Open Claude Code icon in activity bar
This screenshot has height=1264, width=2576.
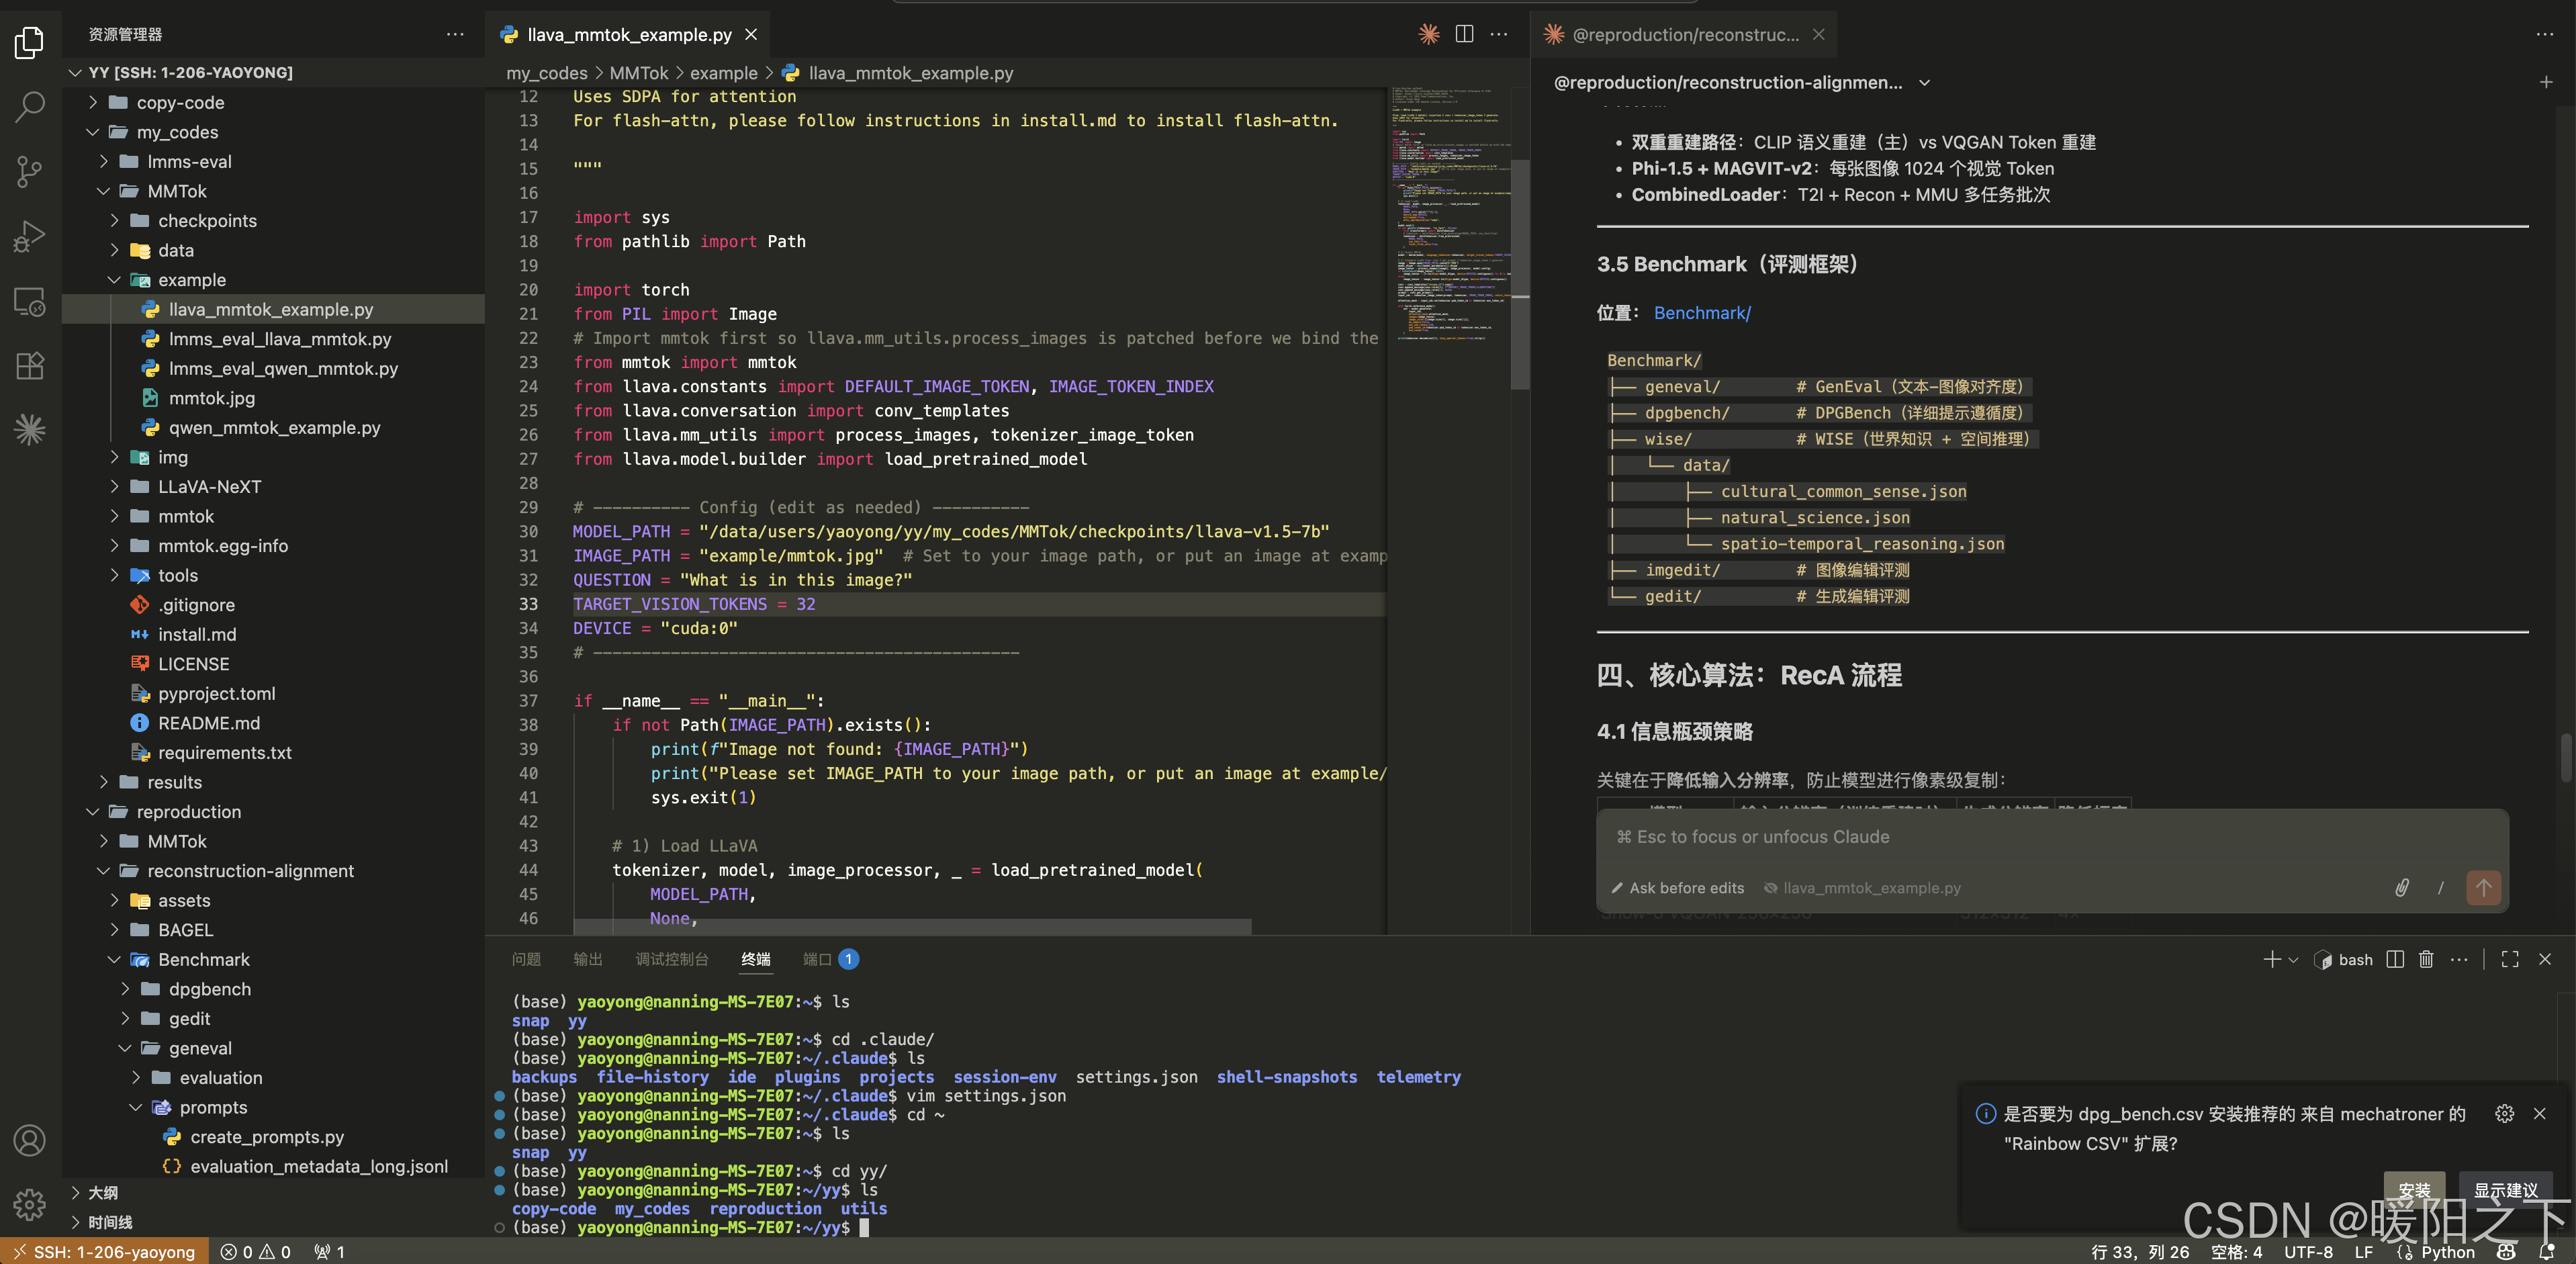click(30, 430)
